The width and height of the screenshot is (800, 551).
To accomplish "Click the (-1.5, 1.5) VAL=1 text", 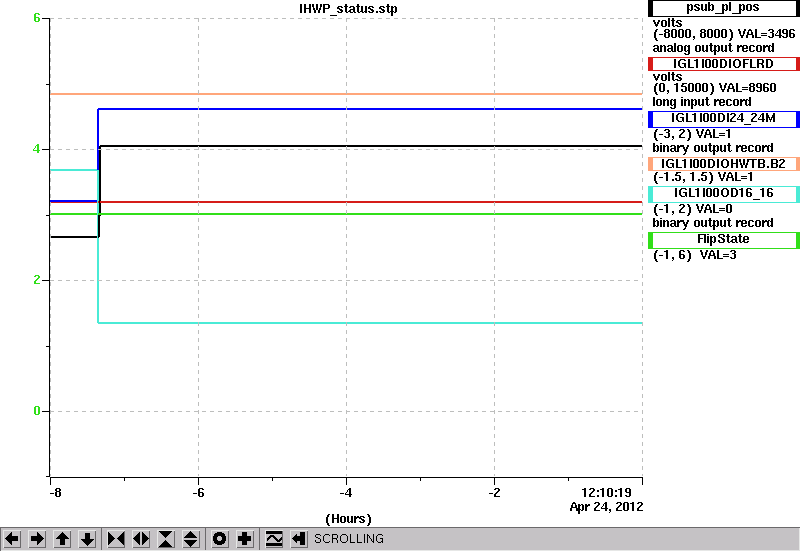I will 703,177.
